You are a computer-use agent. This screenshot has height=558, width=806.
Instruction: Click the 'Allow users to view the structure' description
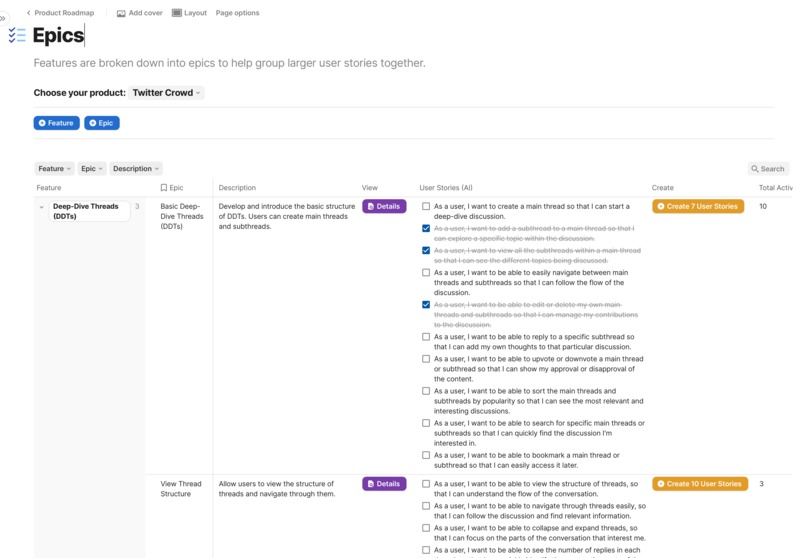click(277, 489)
